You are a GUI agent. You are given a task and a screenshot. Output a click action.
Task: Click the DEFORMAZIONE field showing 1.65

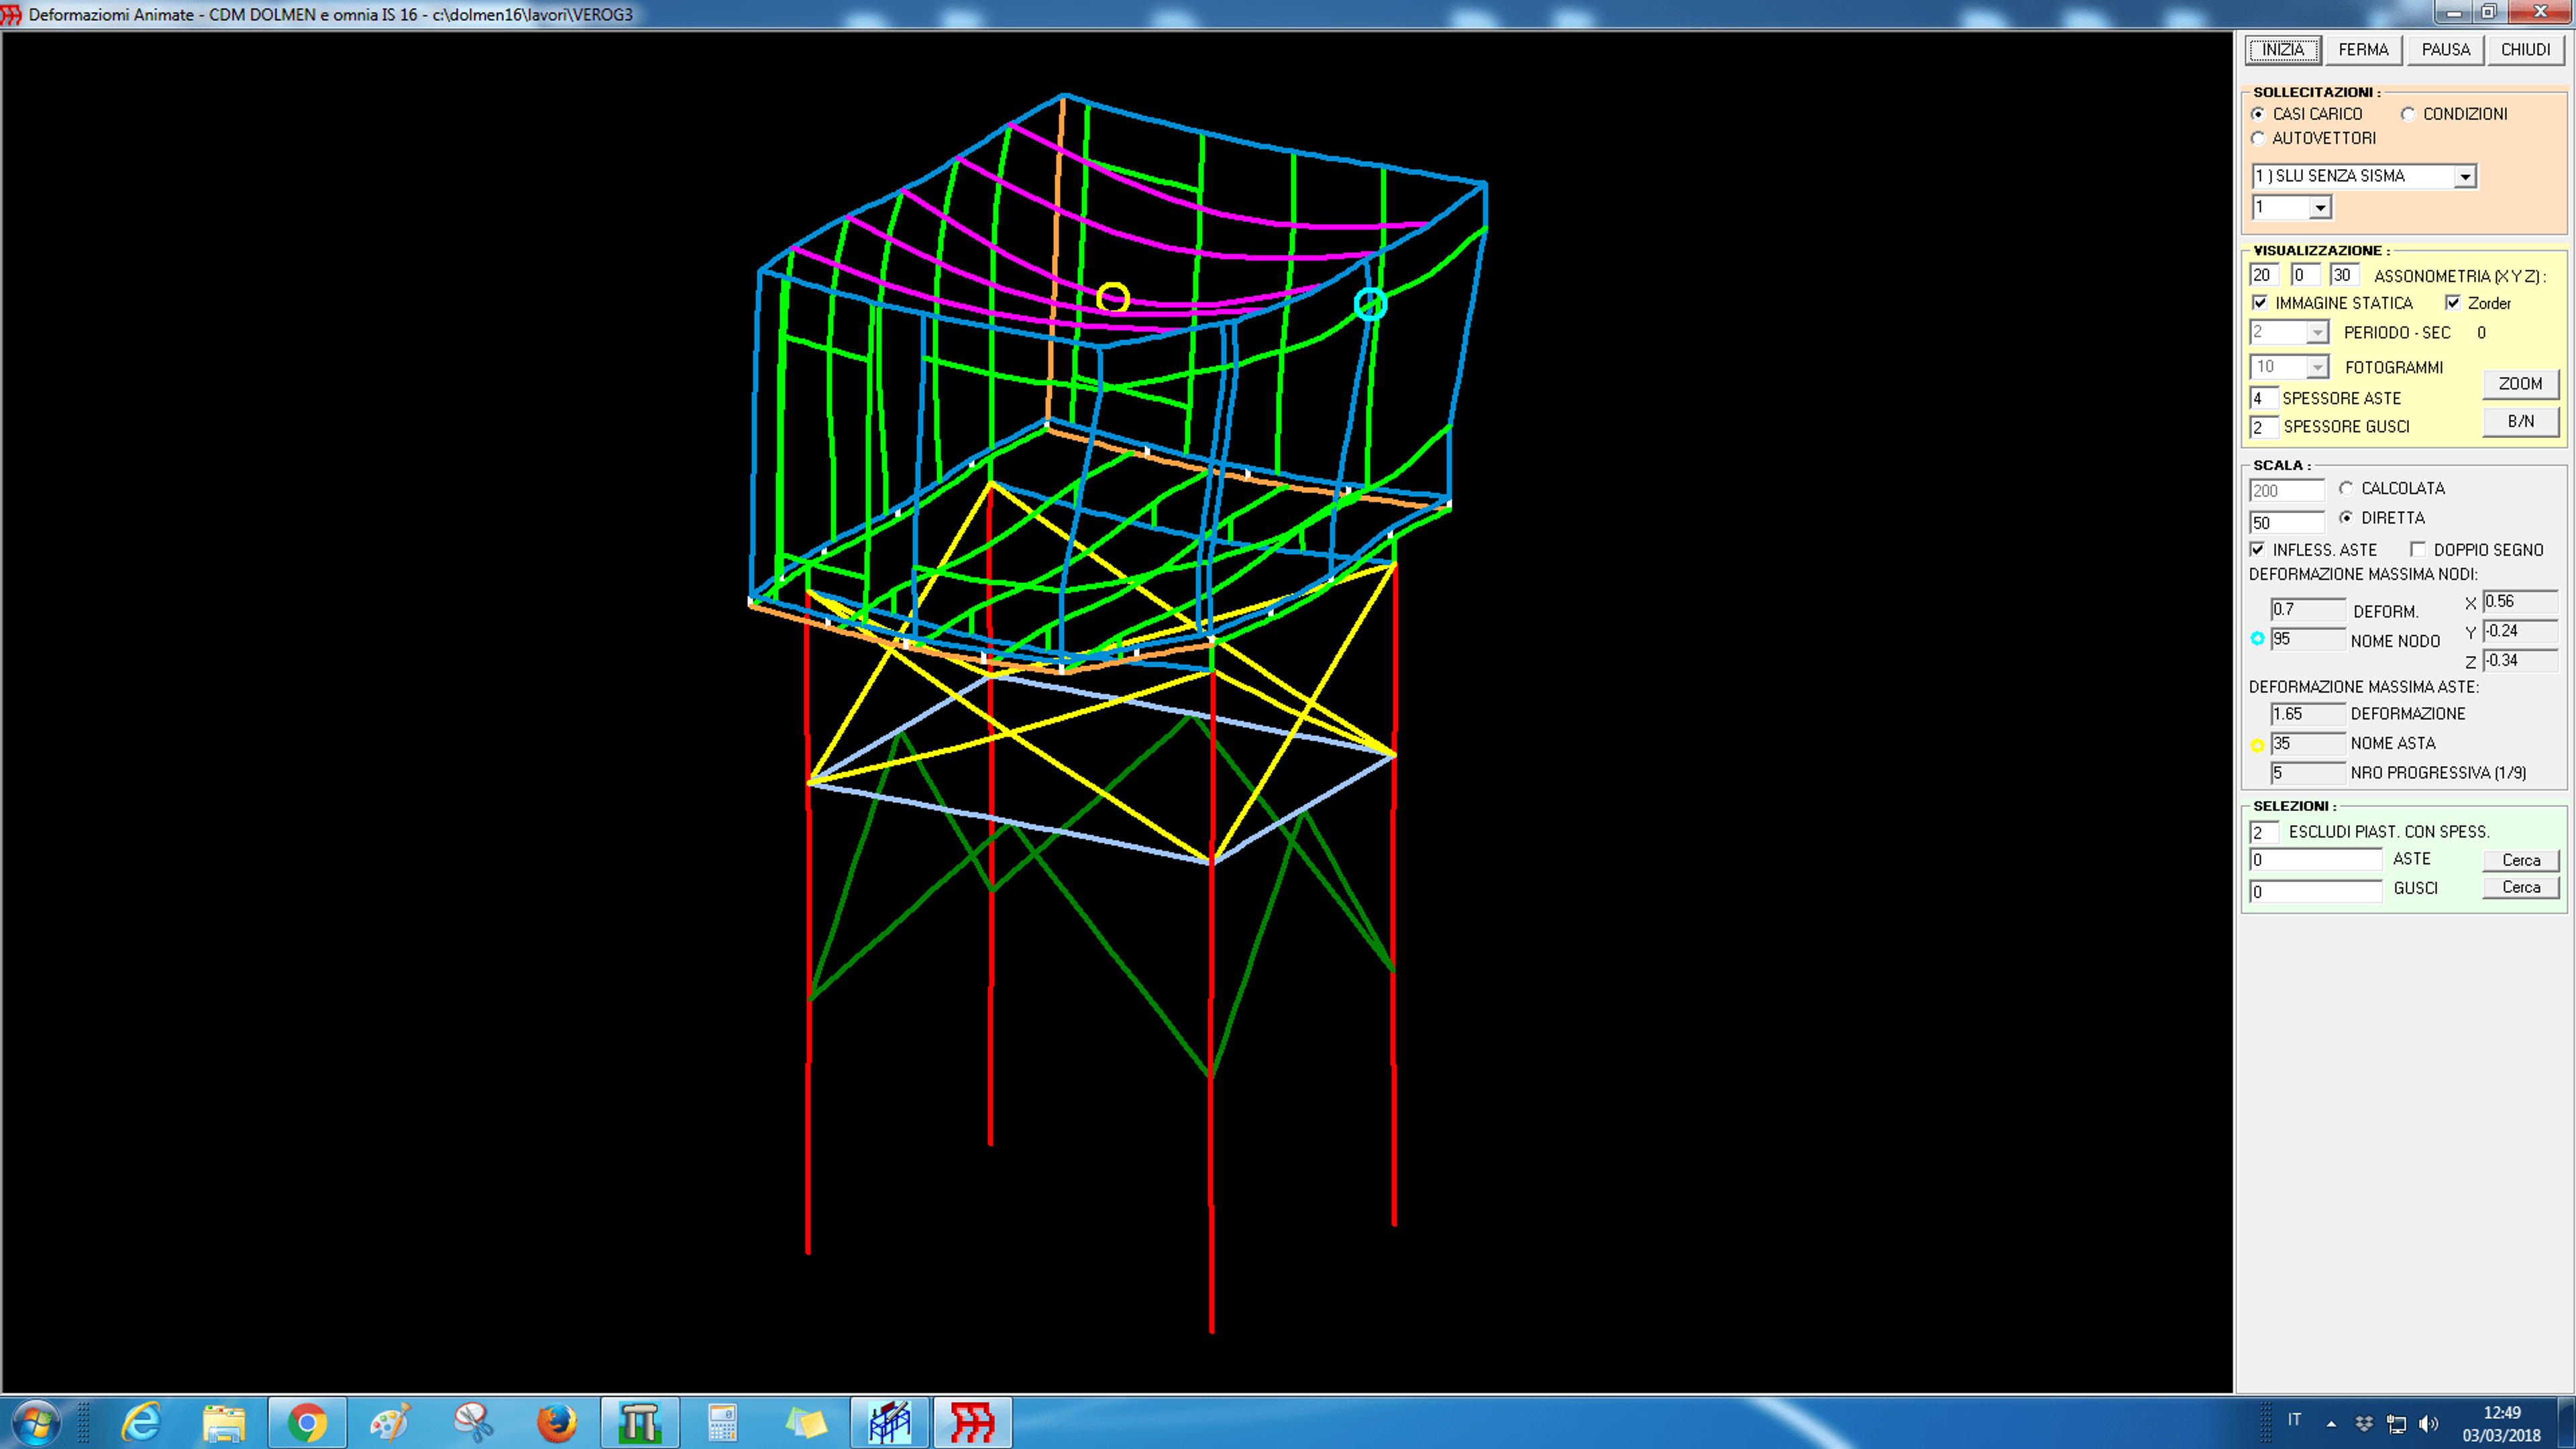[2308, 714]
